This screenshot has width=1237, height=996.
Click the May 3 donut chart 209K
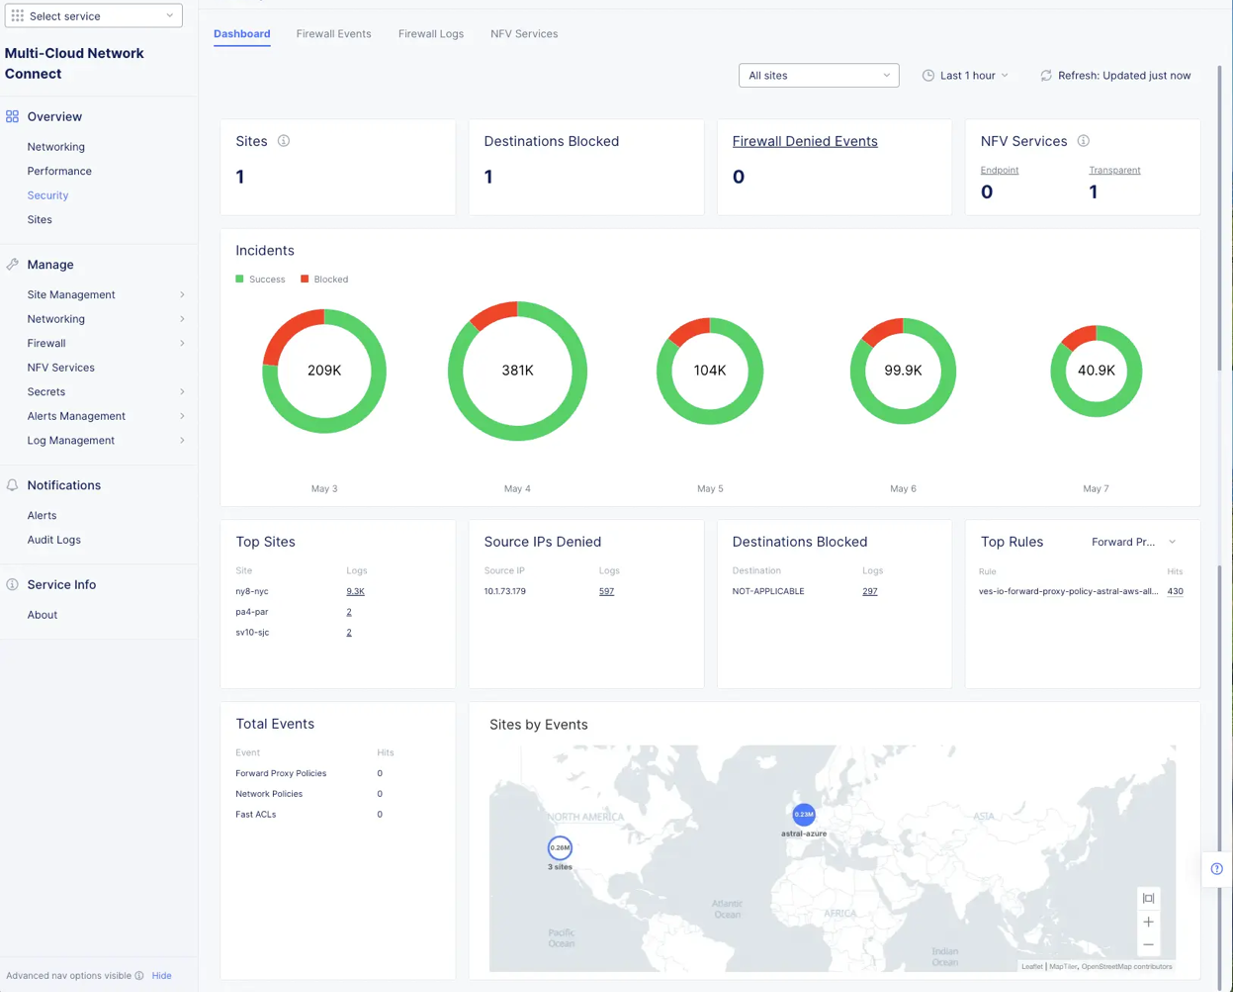(x=325, y=372)
